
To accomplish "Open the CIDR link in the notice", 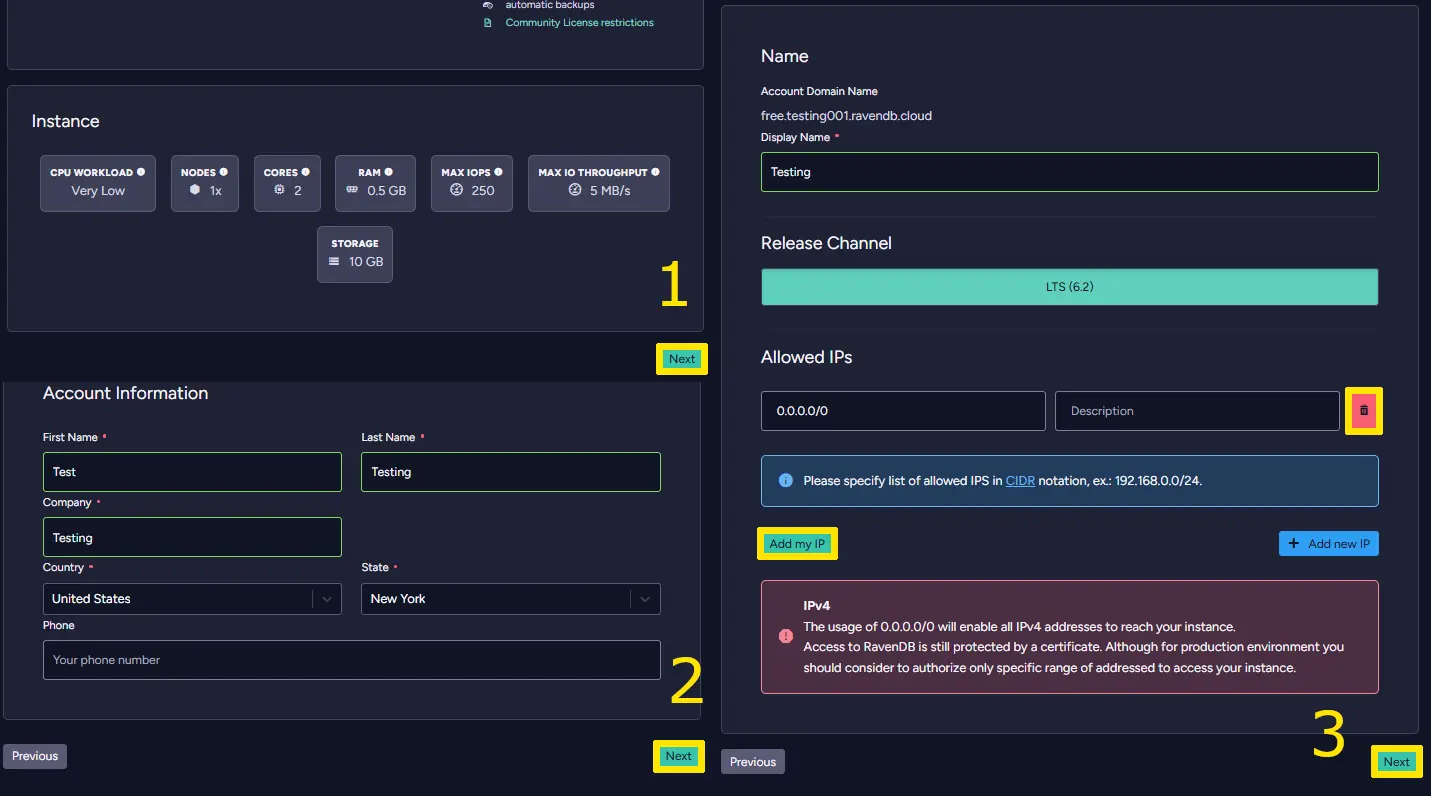I will (1020, 481).
